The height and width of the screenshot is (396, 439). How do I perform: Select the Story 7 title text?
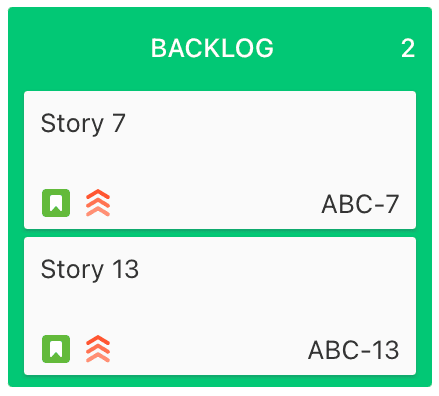pos(83,124)
